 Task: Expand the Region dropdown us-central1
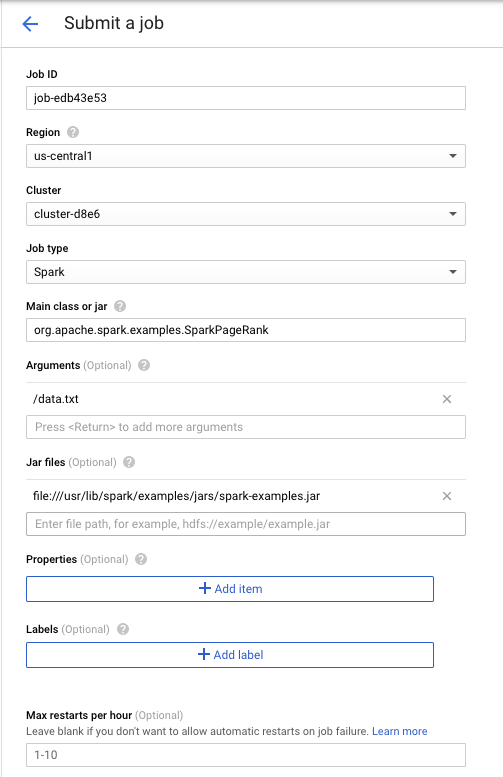click(246, 156)
